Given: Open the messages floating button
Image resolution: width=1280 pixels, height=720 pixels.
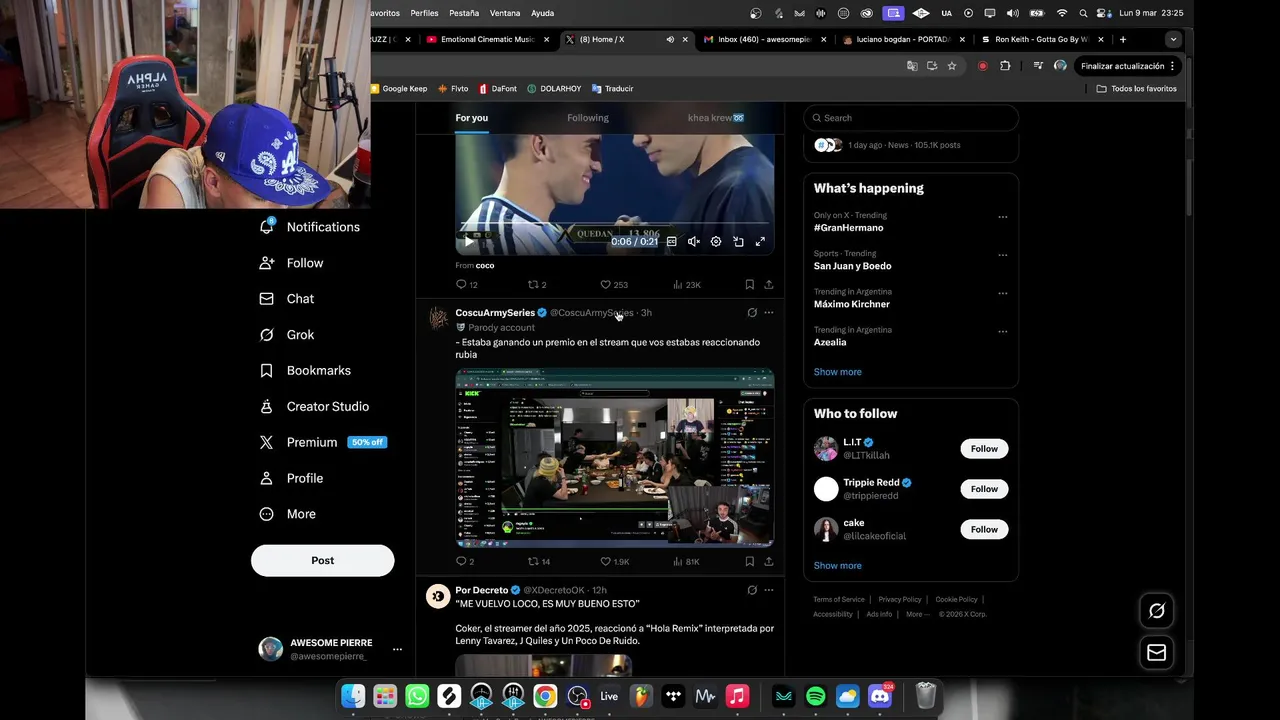Looking at the screenshot, I should 1157,653.
